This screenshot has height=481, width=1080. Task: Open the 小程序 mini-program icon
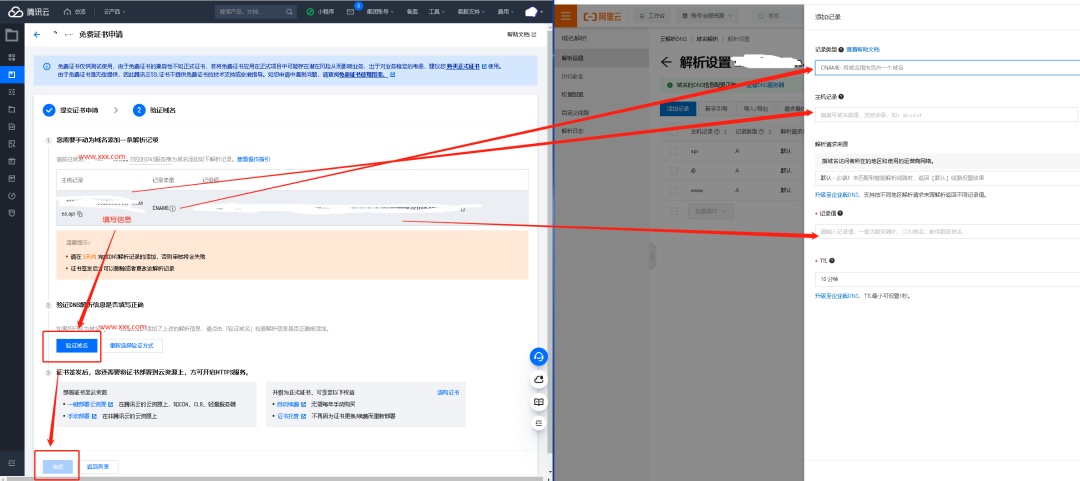311,12
